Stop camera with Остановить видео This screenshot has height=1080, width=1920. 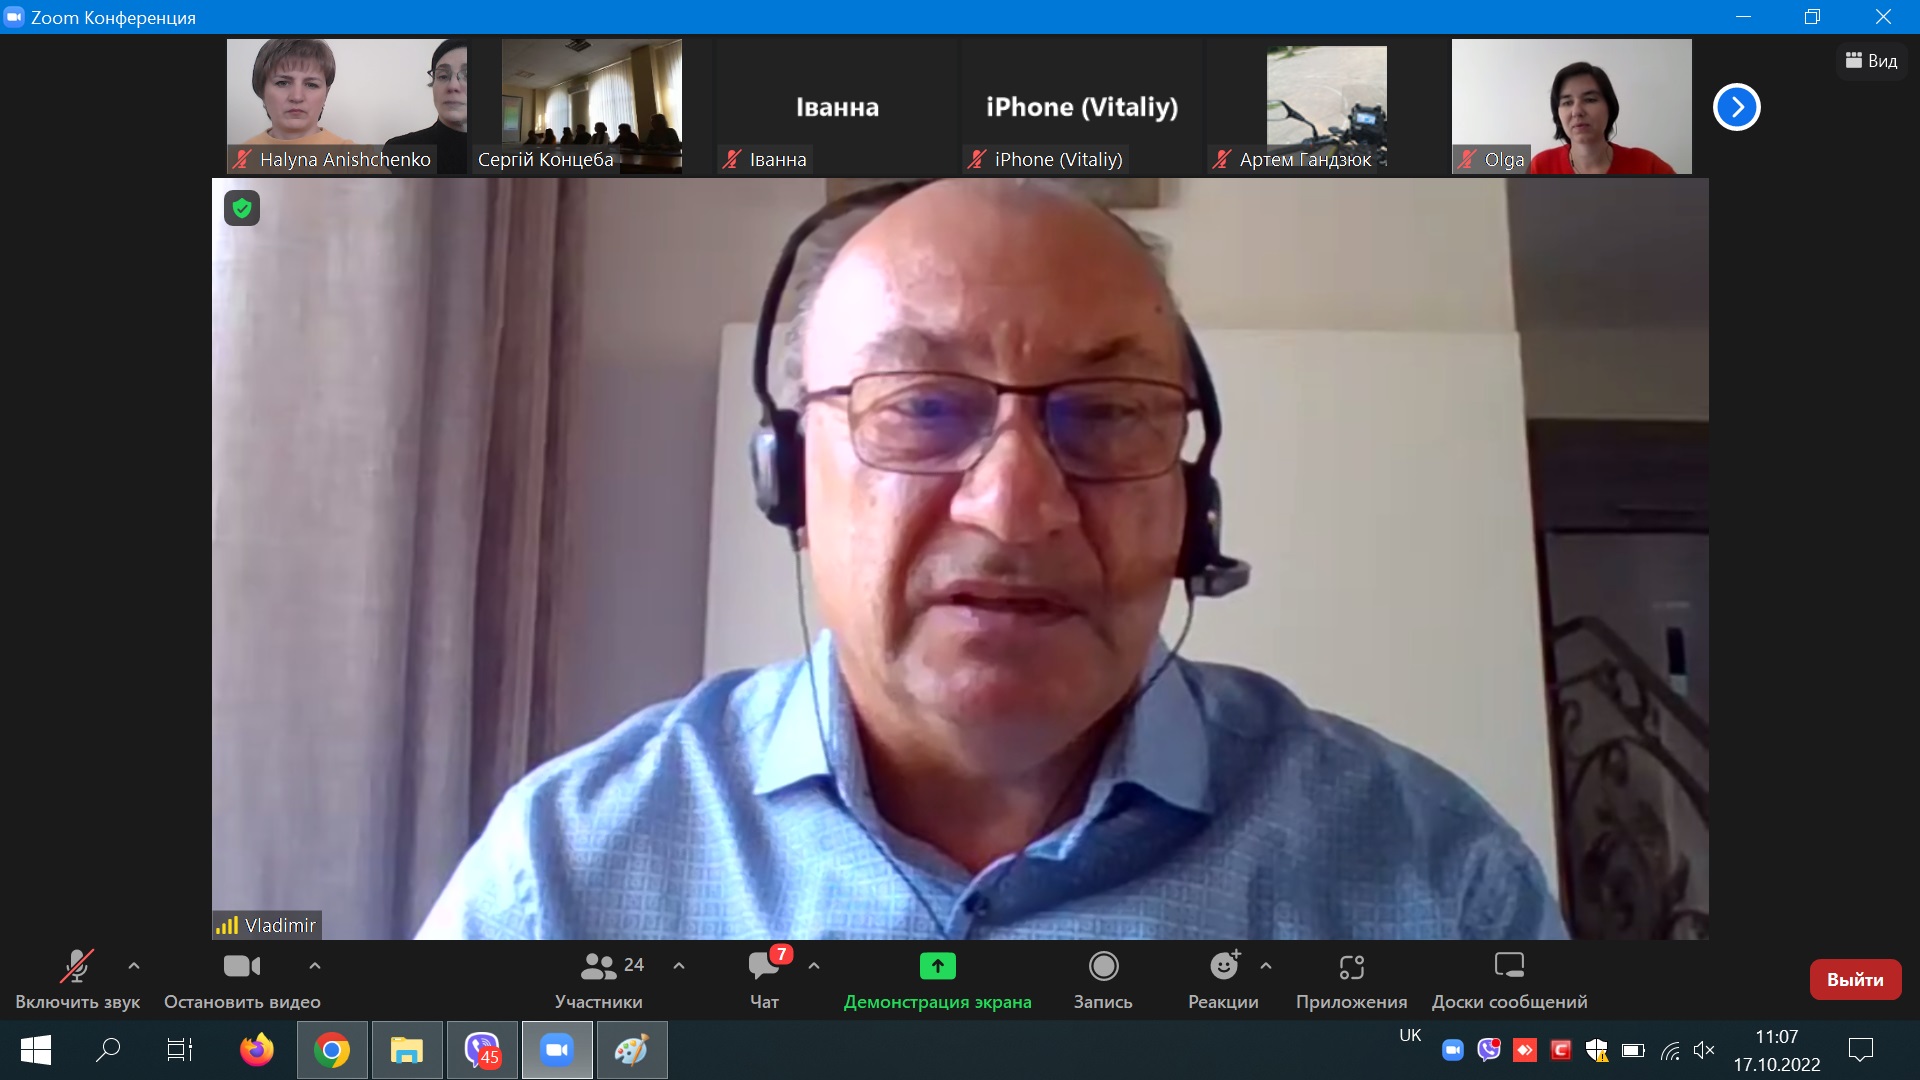point(242,980)
